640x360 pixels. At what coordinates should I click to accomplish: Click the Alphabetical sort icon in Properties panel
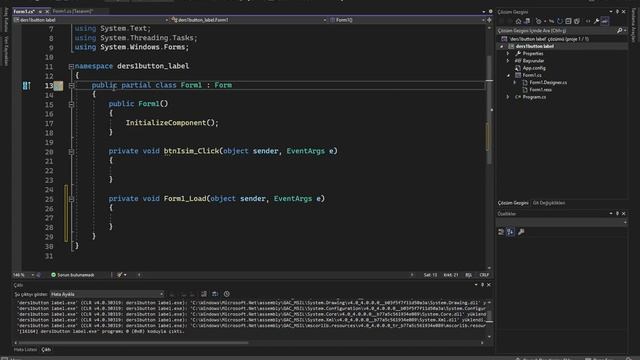coord(510,232)
